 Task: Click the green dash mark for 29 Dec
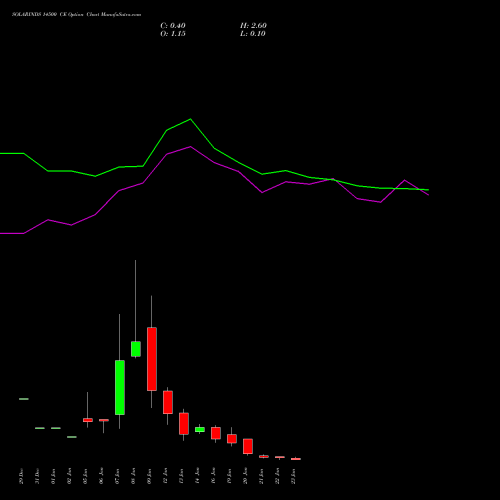click(x=24, y=399)
